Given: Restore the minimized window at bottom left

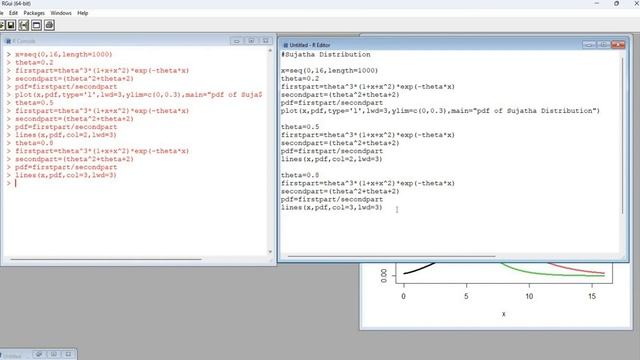Looking at the screenshot, I should 39,355.
